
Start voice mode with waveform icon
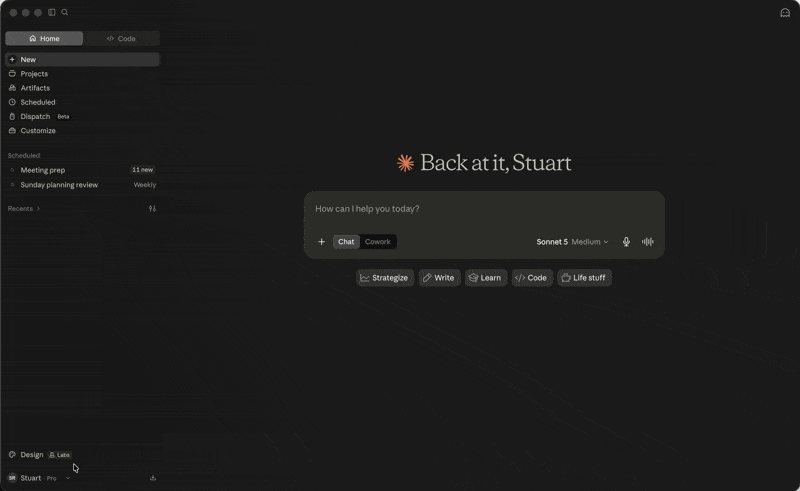click(647, 242)
